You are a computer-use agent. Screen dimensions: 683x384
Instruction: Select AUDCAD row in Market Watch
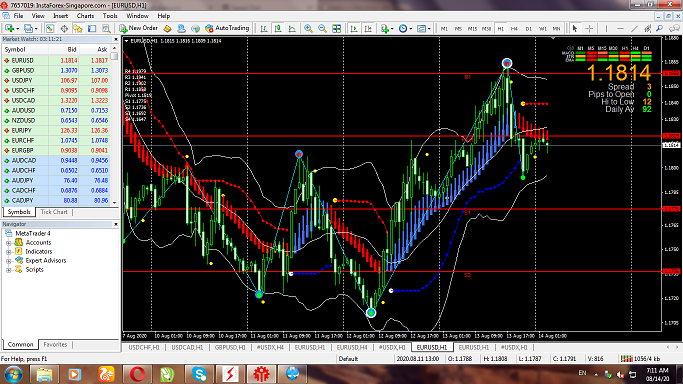click(56, 161)
